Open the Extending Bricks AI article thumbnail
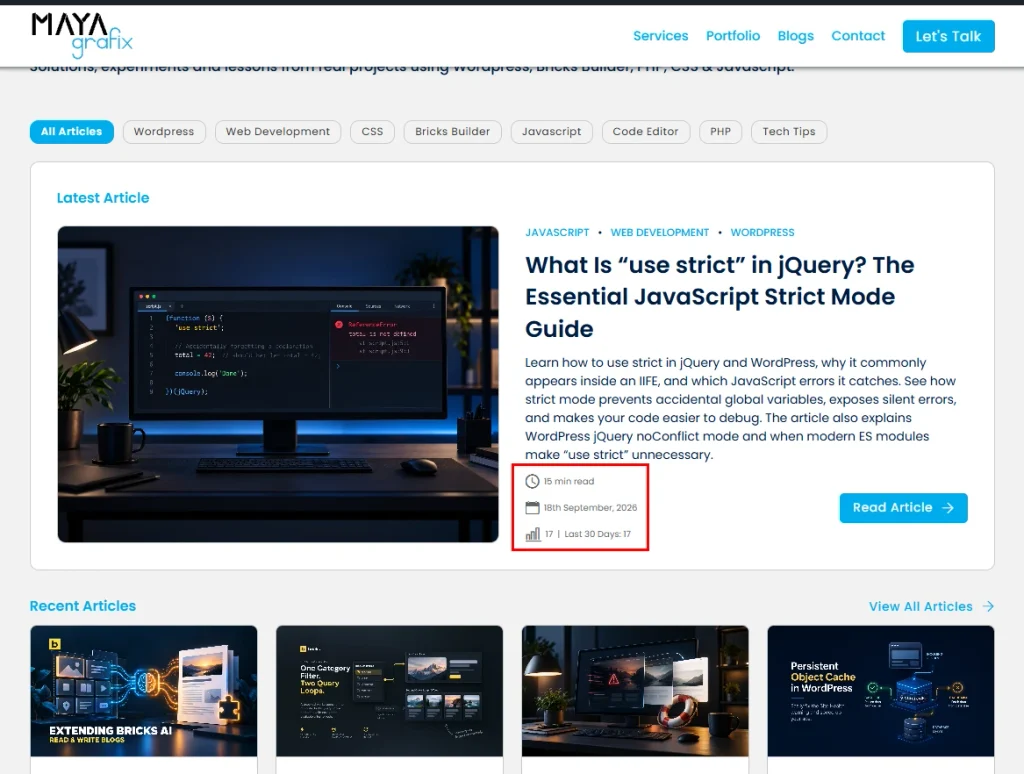The width and height of the screenshot is (1024, 774). 144,691
